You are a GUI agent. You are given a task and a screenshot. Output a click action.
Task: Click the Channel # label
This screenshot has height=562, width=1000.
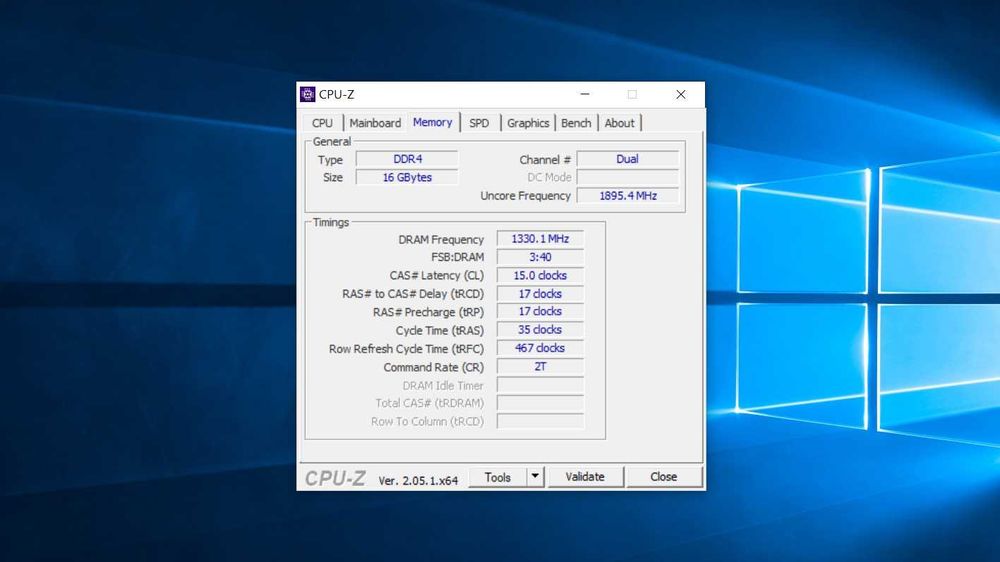coord(545,159)
